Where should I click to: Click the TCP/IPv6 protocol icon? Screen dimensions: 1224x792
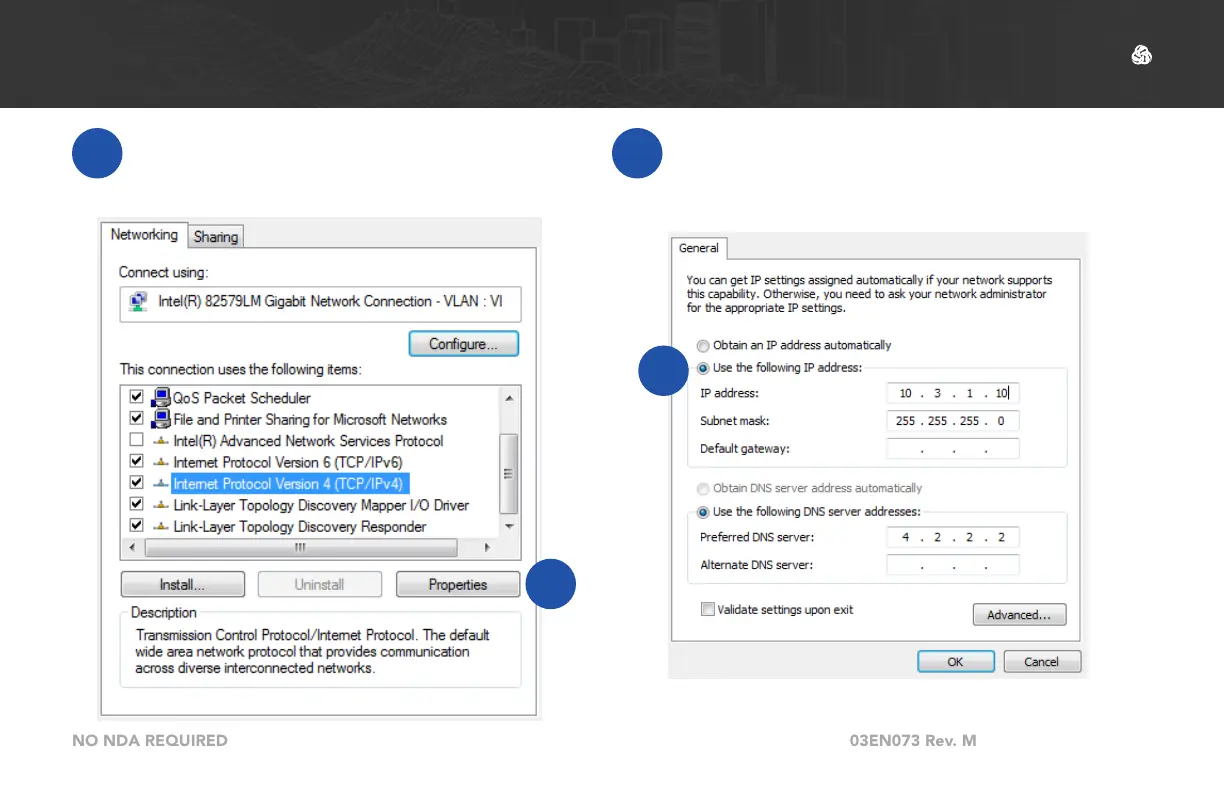(160, 462)
